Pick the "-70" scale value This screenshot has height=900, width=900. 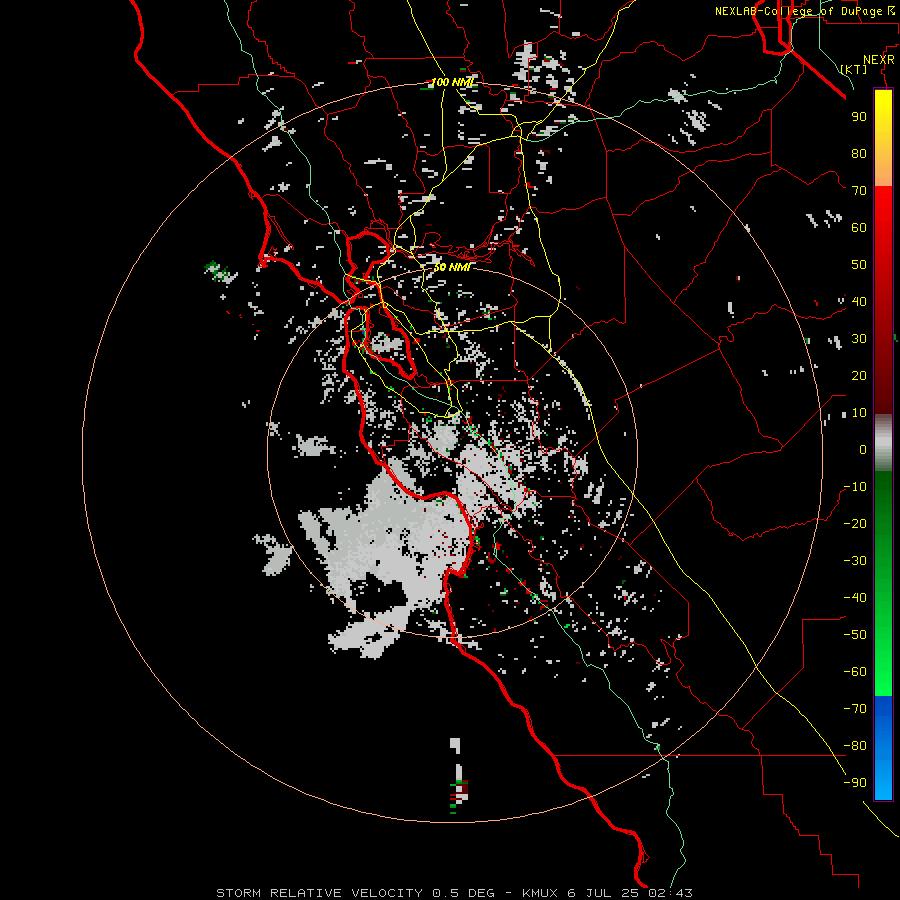click(855, 709)
